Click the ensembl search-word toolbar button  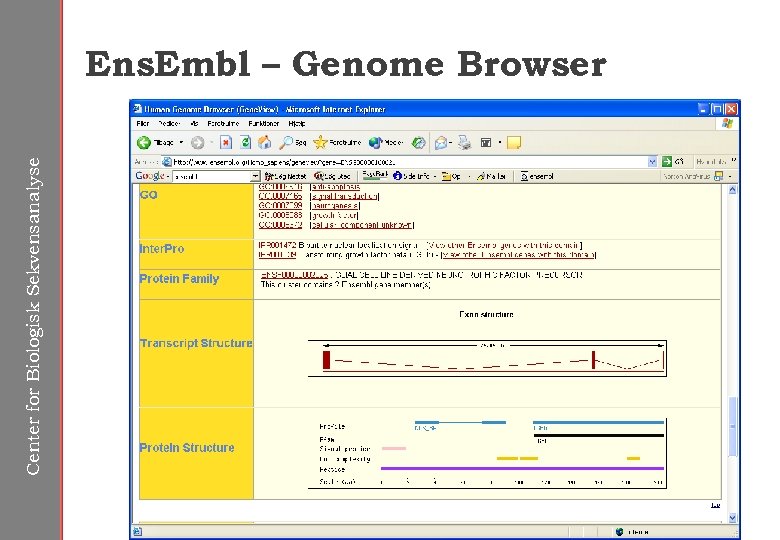[x=537, y=176]
